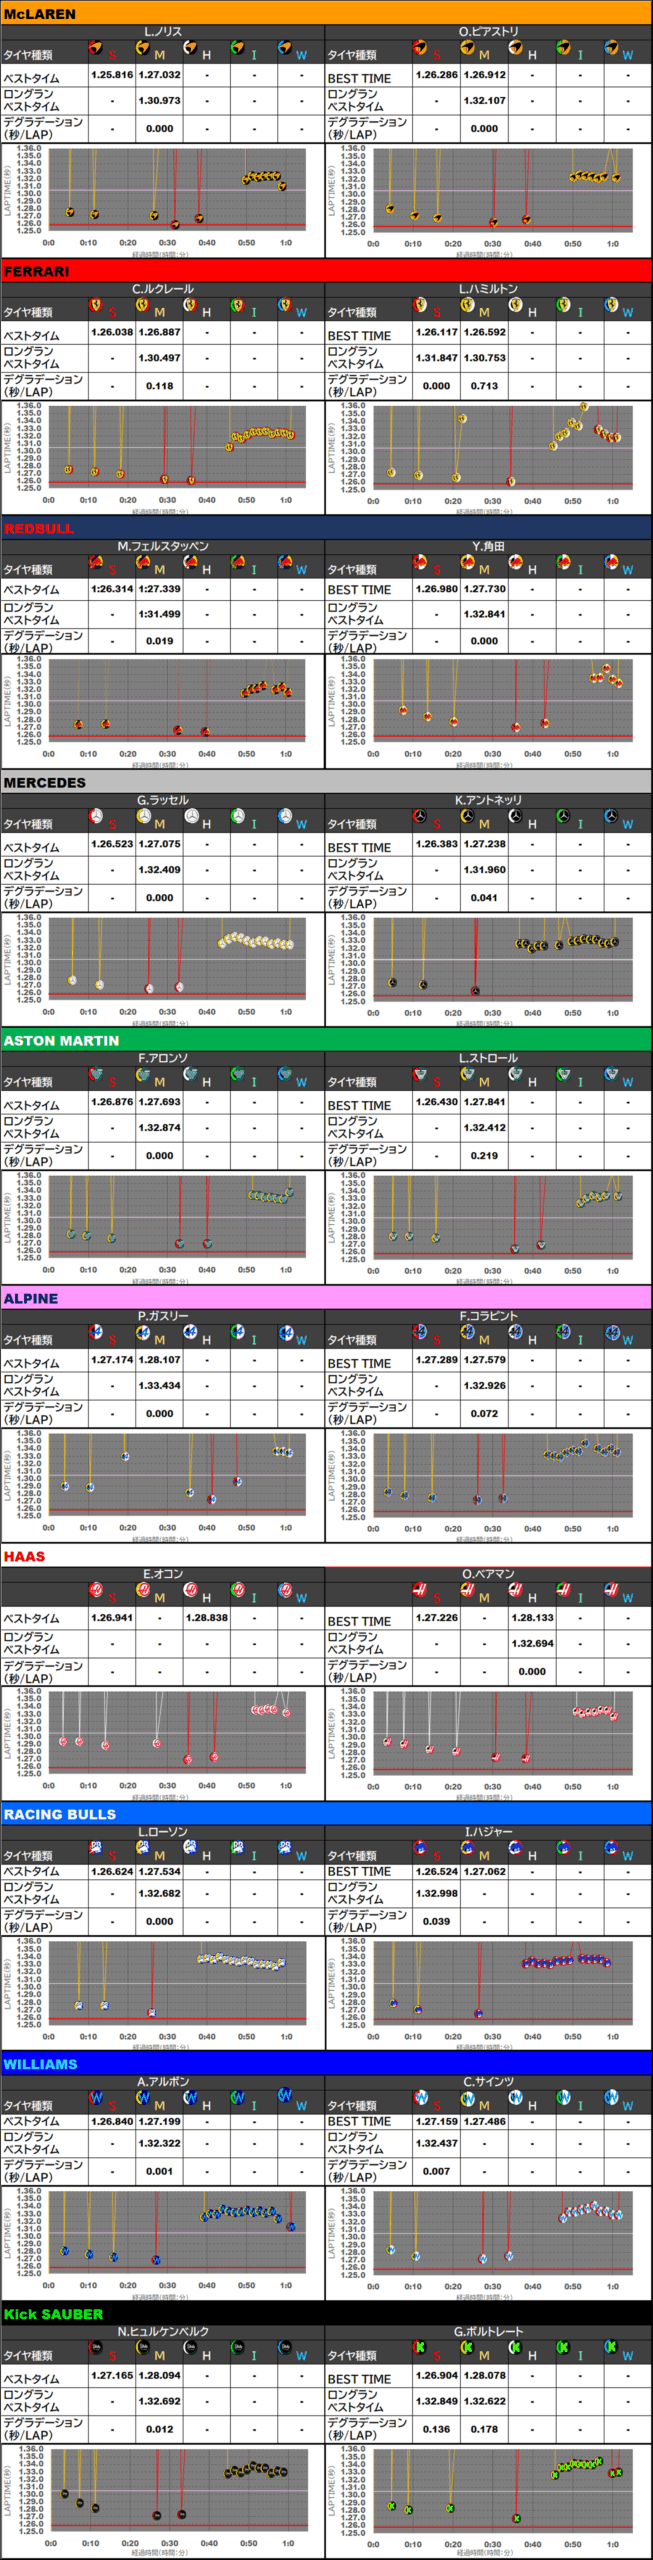653x2560 pixels.
Task: Click driver name K.アントネッリ
Action: pyautogui.click(x=488, y=800)
